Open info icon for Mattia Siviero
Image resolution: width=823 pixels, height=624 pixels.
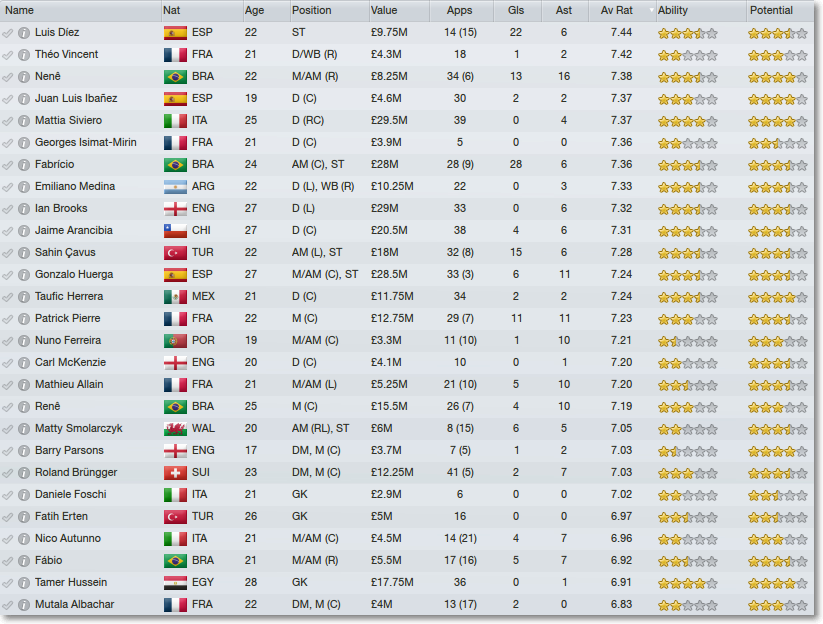[24, 121]
